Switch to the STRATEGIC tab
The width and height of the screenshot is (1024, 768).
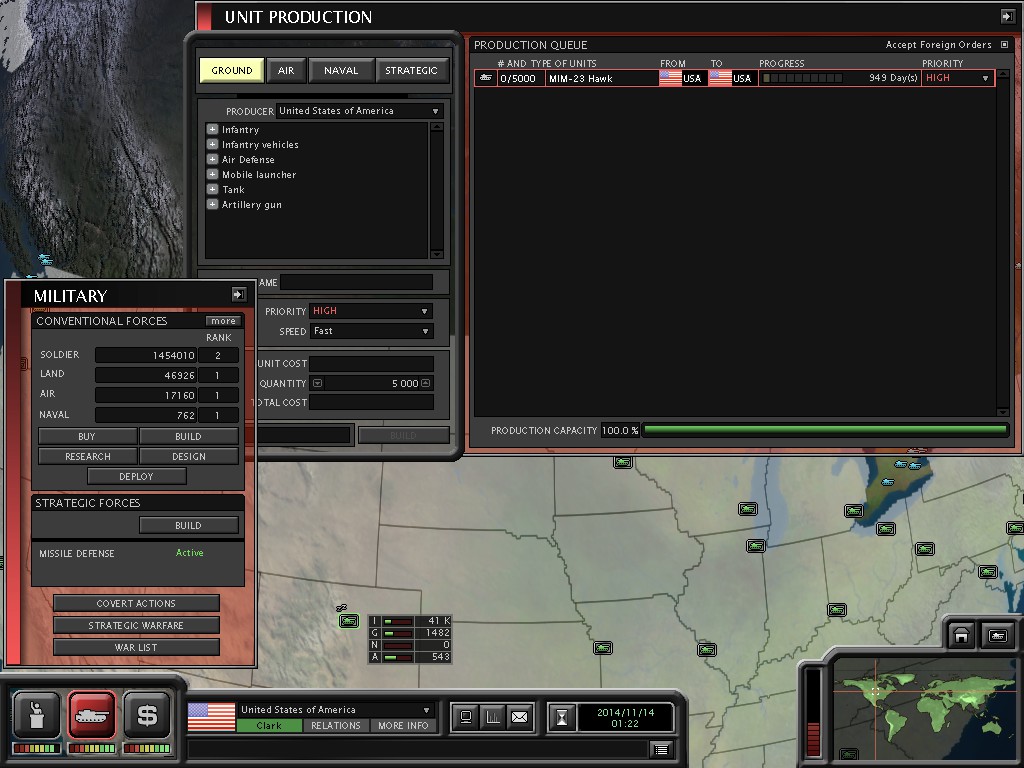[x=411, y=70]
